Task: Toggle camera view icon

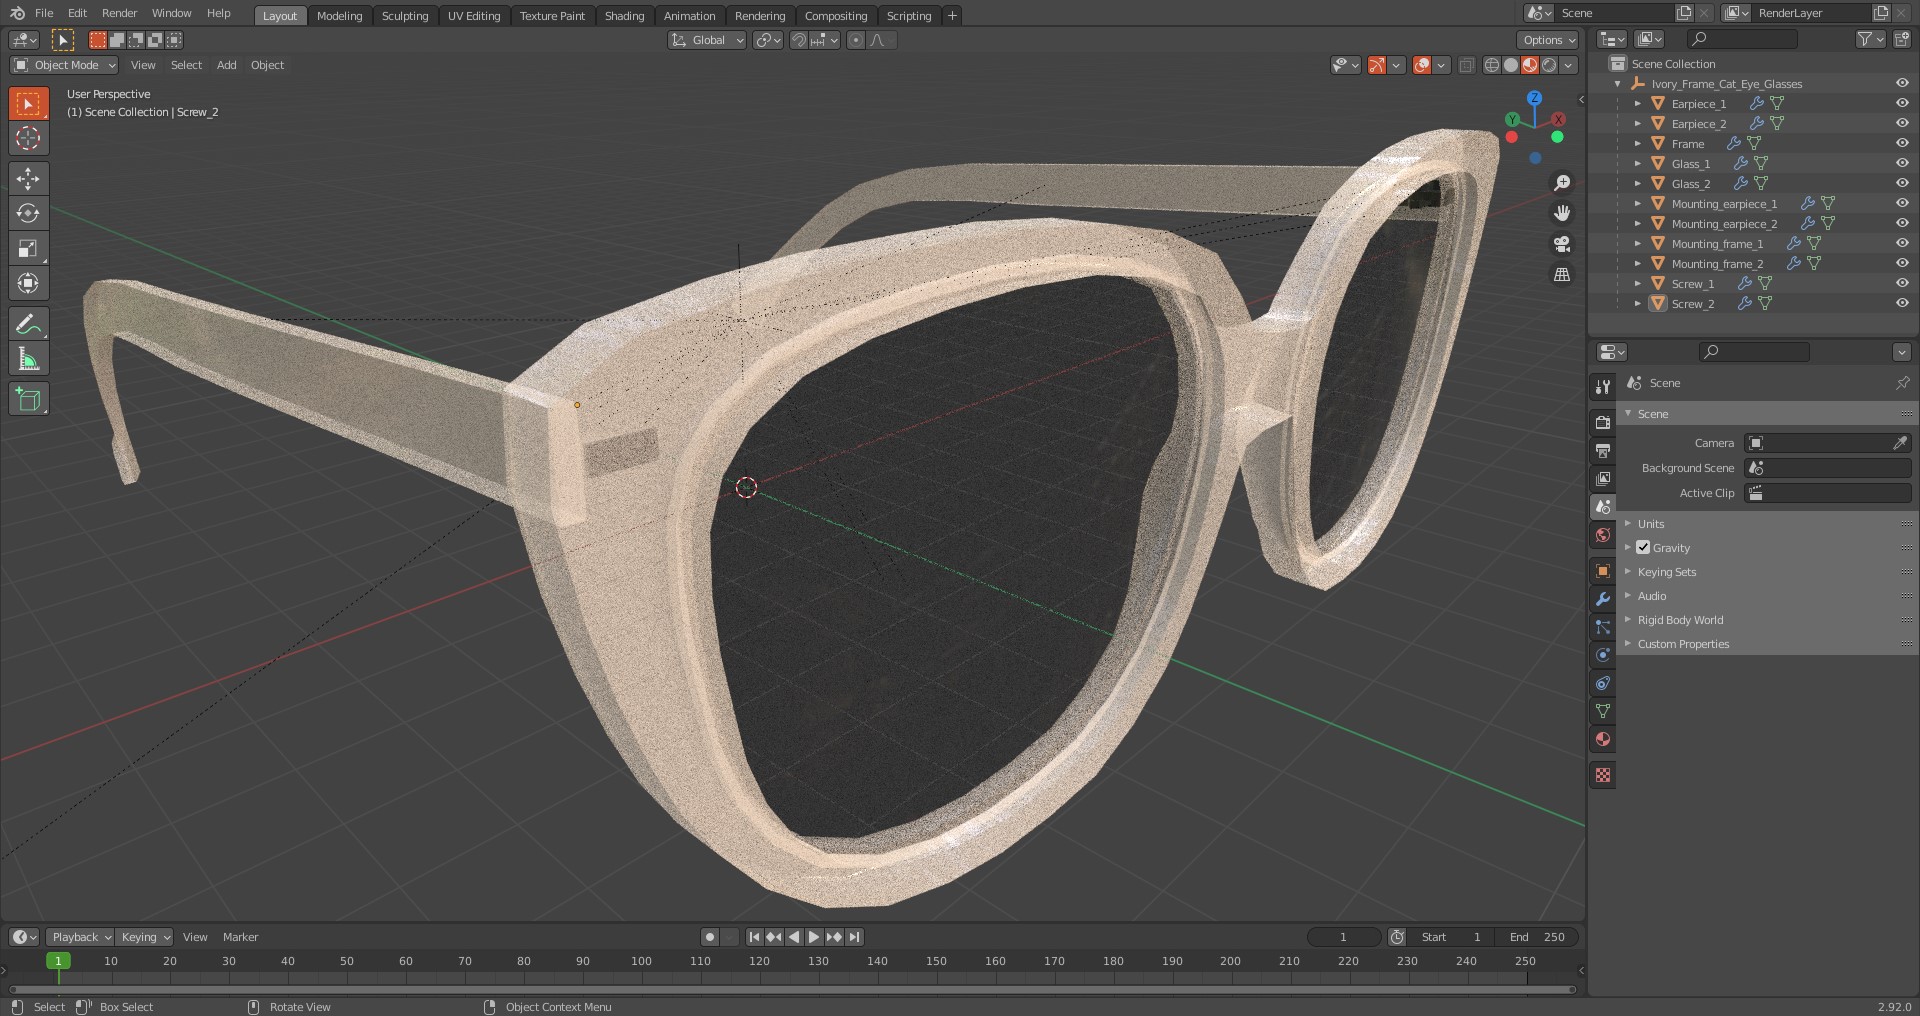Action: click(x=1561, y=244)
